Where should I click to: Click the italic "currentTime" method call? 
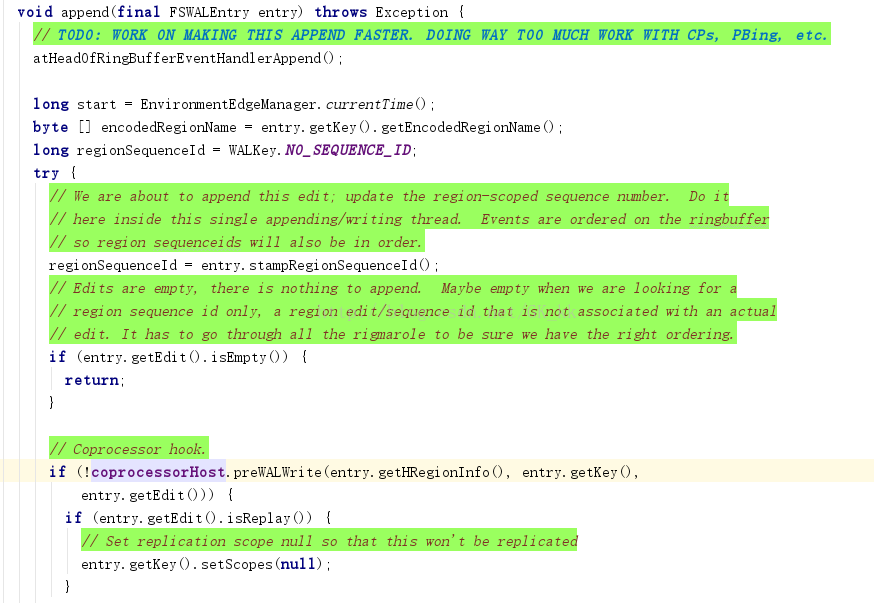369,104
